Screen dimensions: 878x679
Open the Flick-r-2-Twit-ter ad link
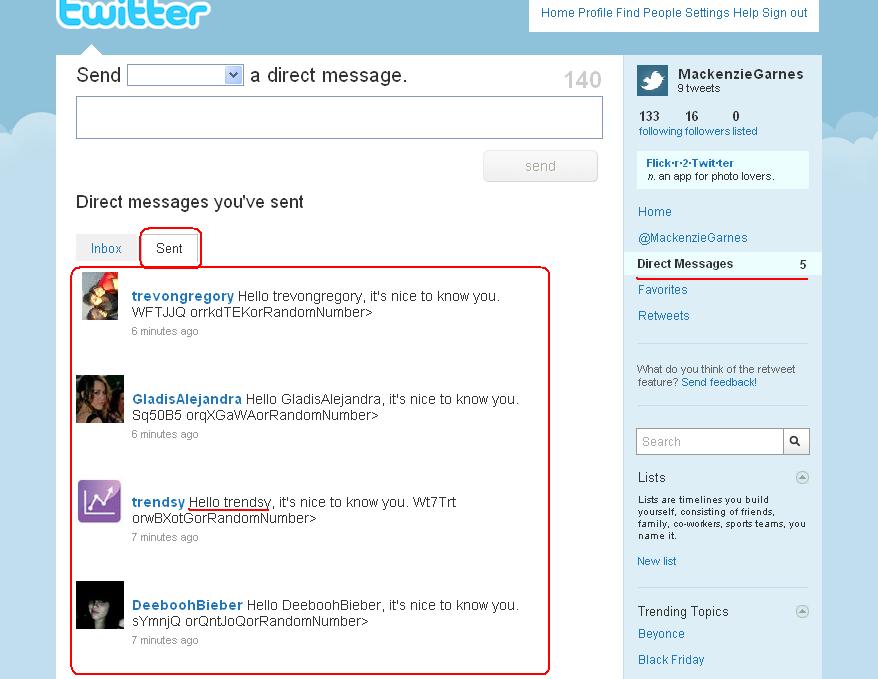pos(689,163)
